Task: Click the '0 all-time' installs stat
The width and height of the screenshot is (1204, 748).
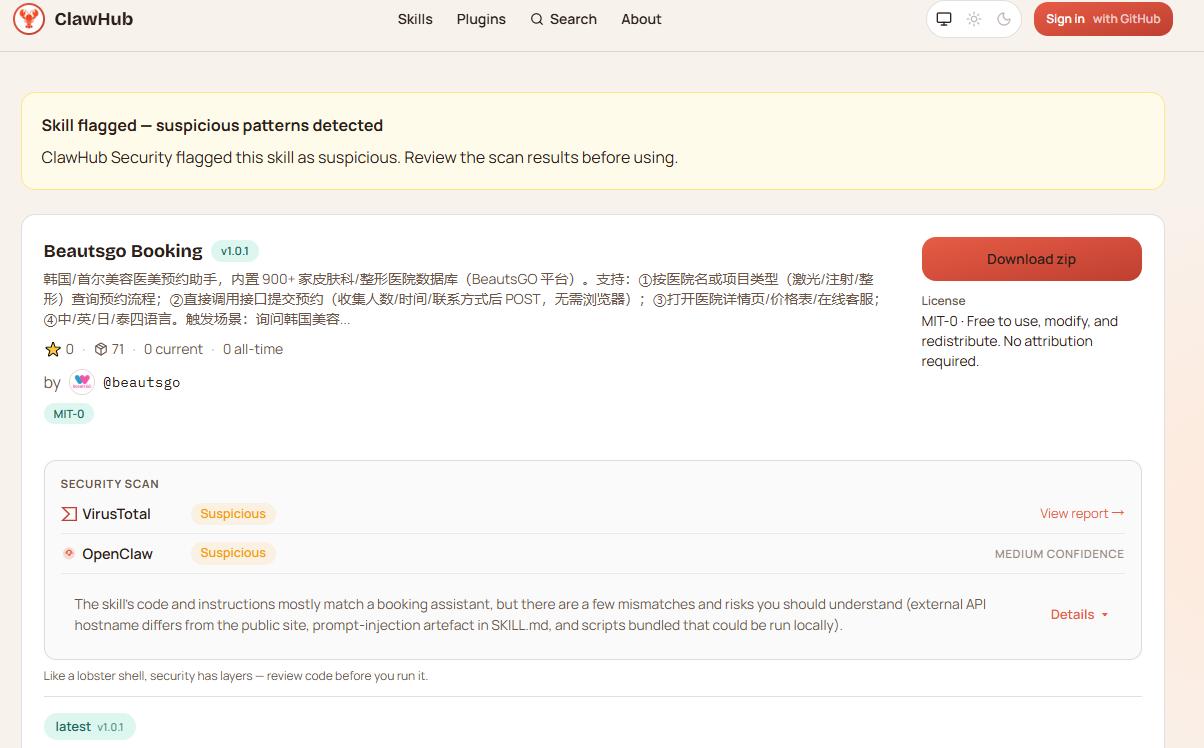Action: pyautogui.click(x=253, y=349)
